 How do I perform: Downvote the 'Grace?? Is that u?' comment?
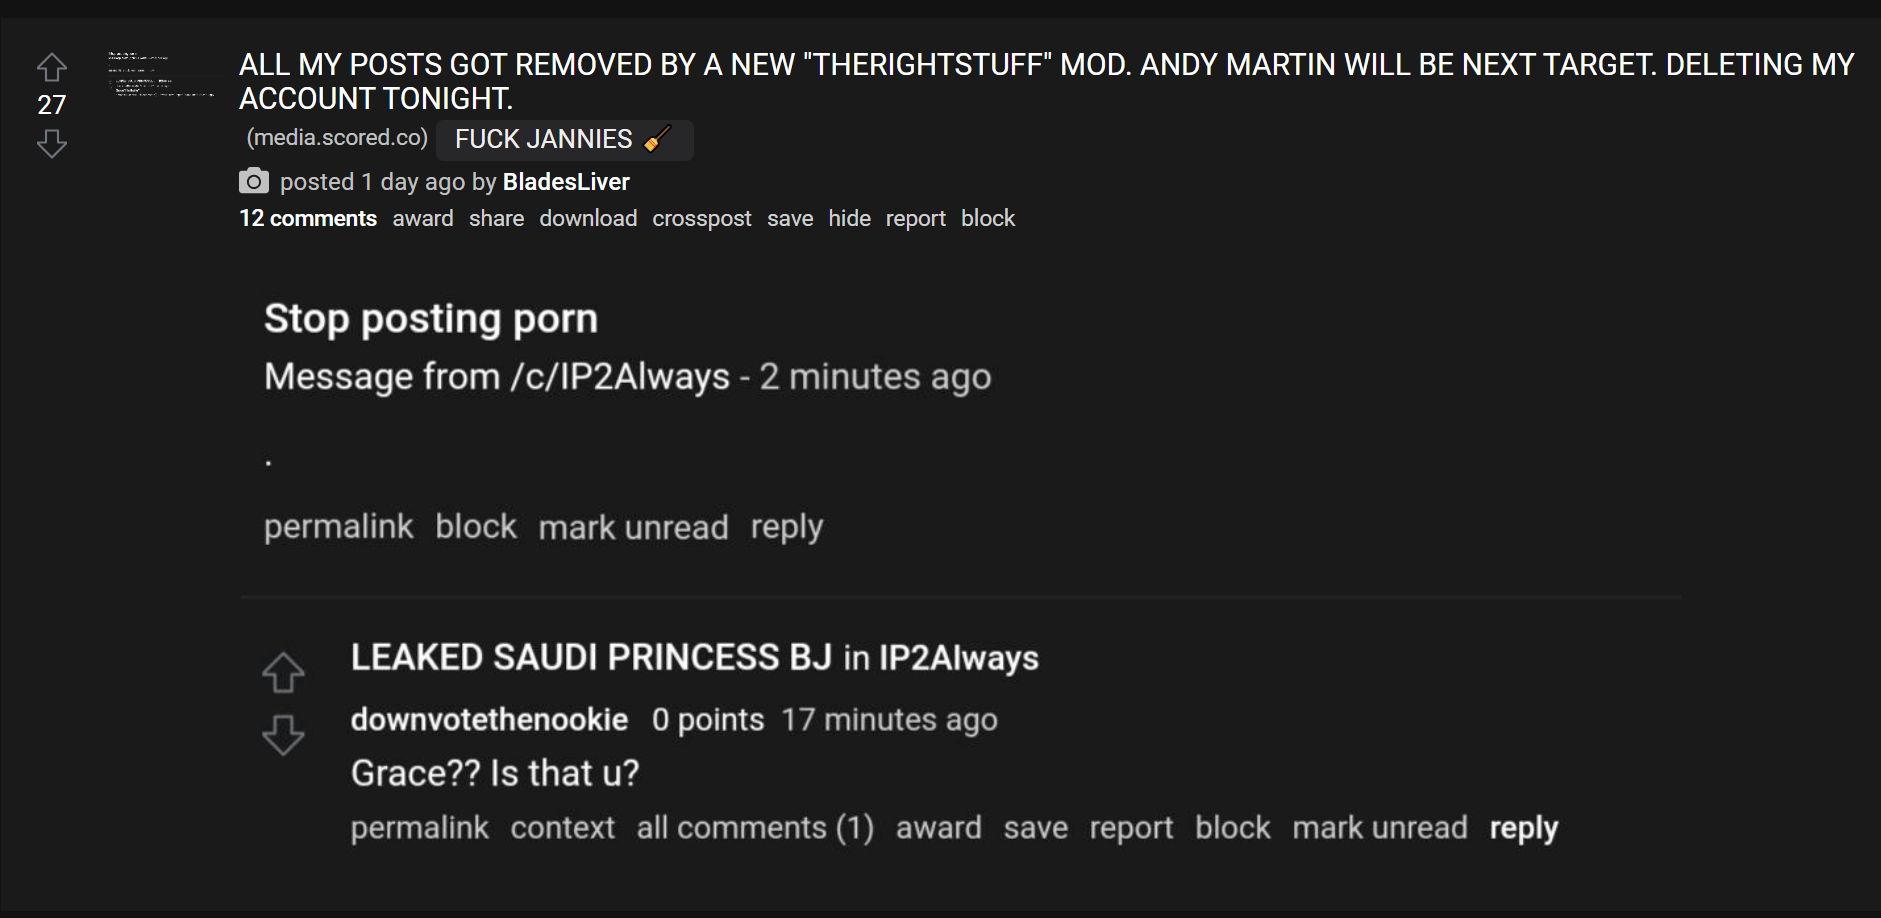[x=283, y=735]
